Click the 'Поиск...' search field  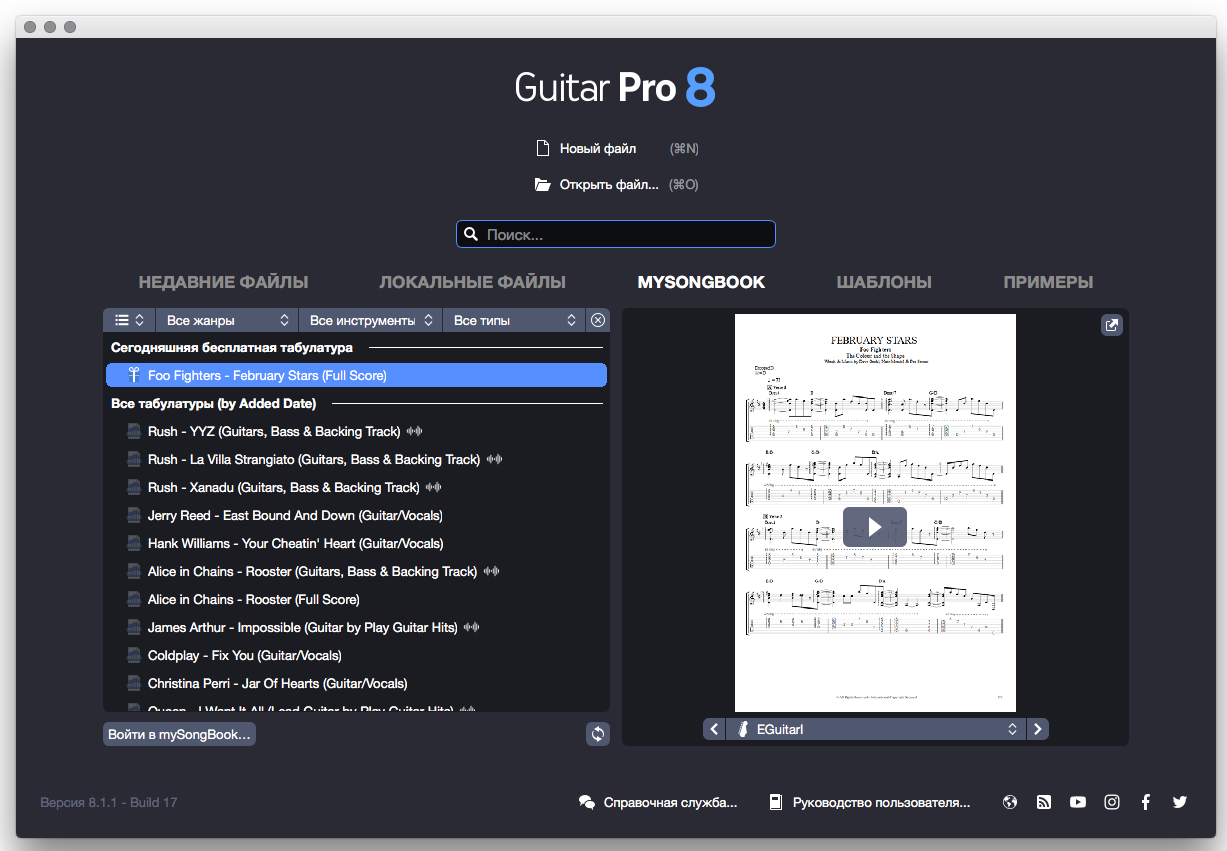click(x=616, y=235)
